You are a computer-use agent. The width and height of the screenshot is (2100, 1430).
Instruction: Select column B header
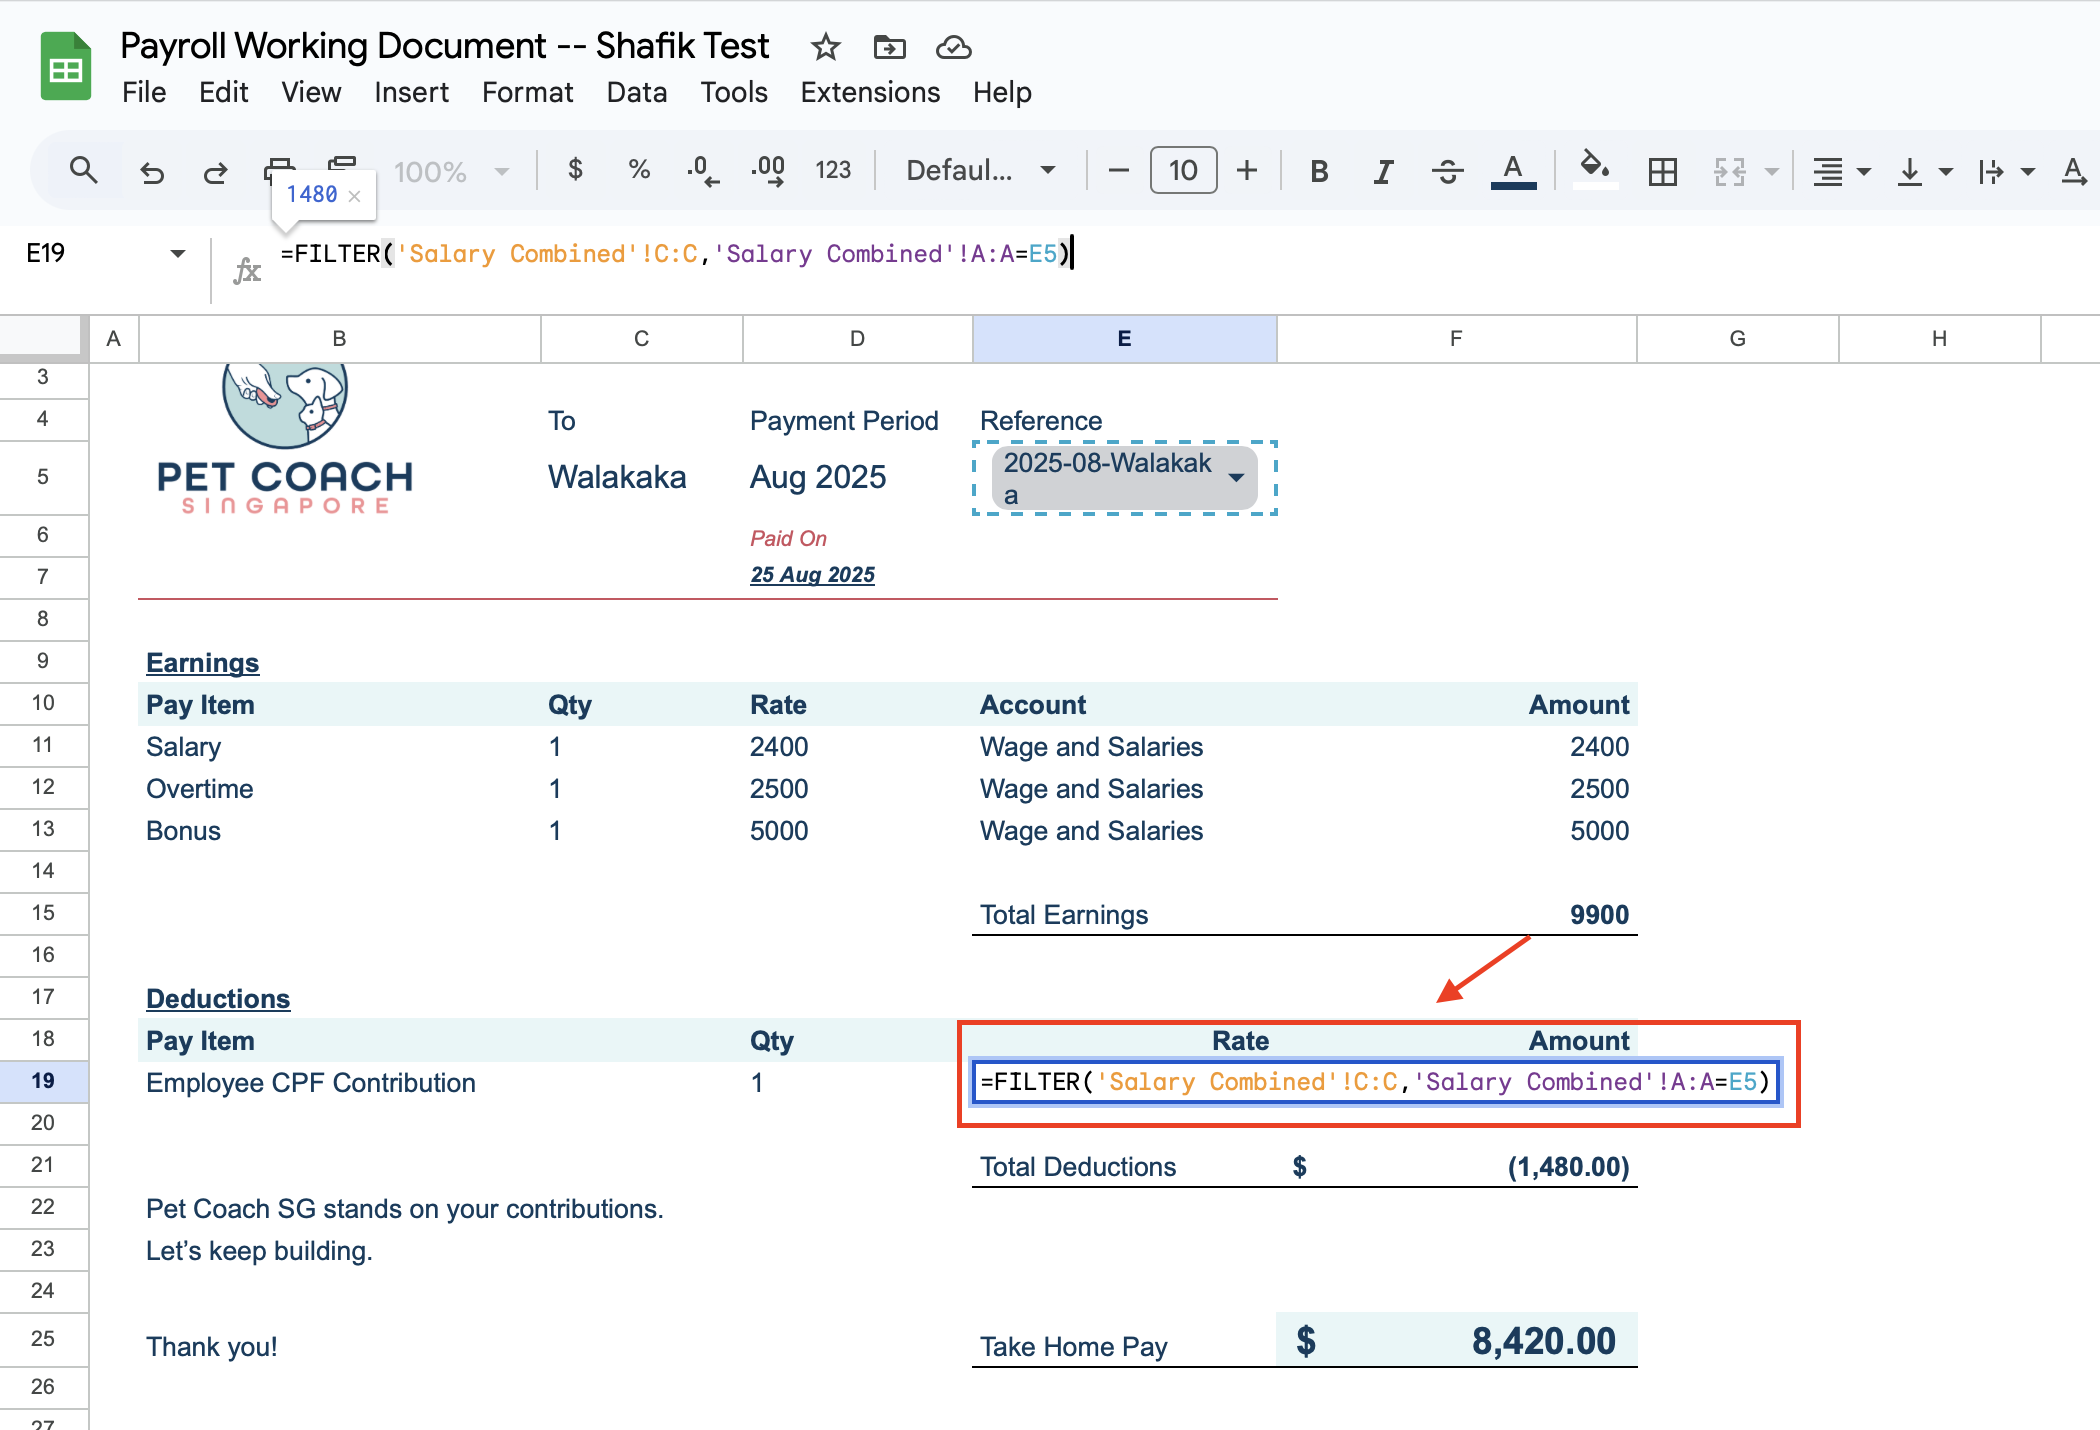[x=339, y=339]
